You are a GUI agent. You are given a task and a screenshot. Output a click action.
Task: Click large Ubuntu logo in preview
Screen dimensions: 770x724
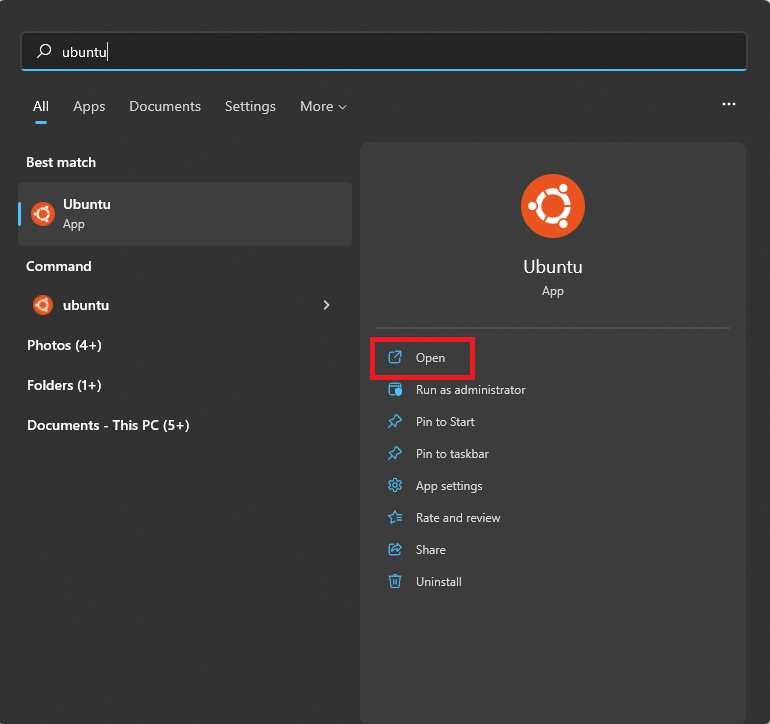click(x=553, y=206)
